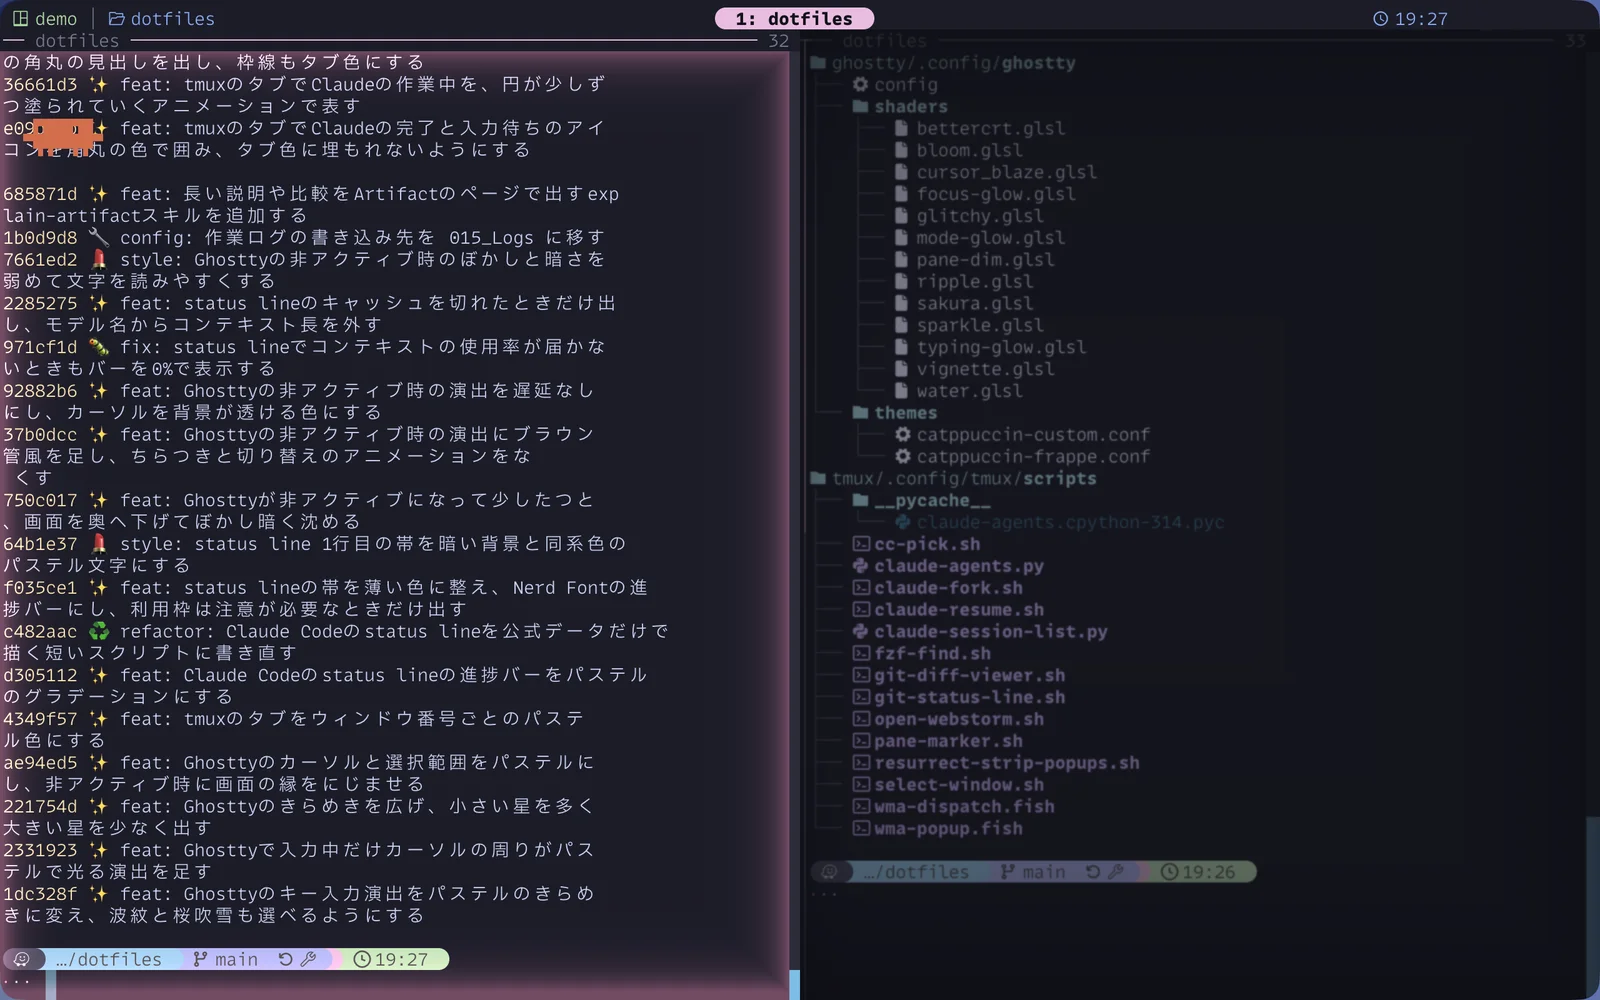1600x1000 pixels.
Task: Click the shell icon beside git-diff-viewer.sh
Action: (860, 675)
